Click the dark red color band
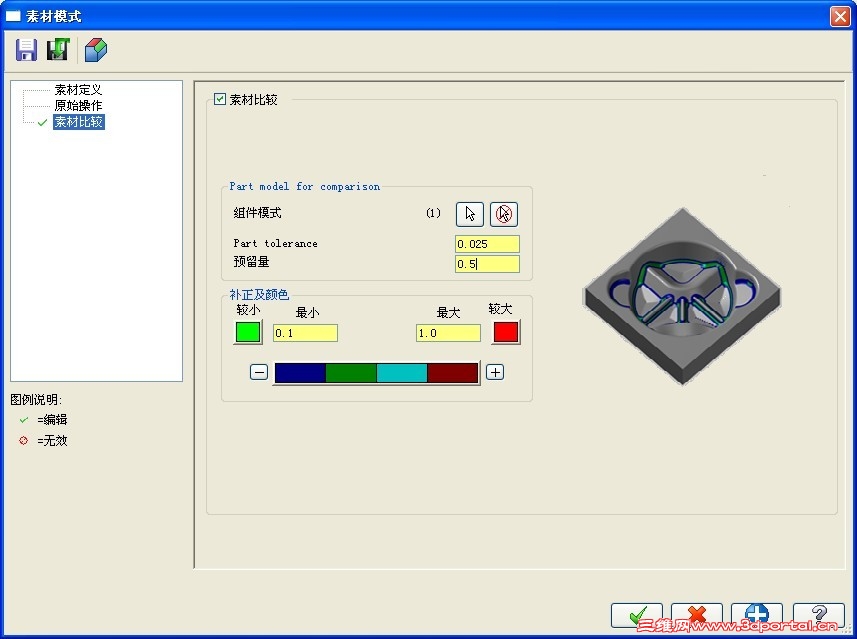857x639 pixels. 453,373
